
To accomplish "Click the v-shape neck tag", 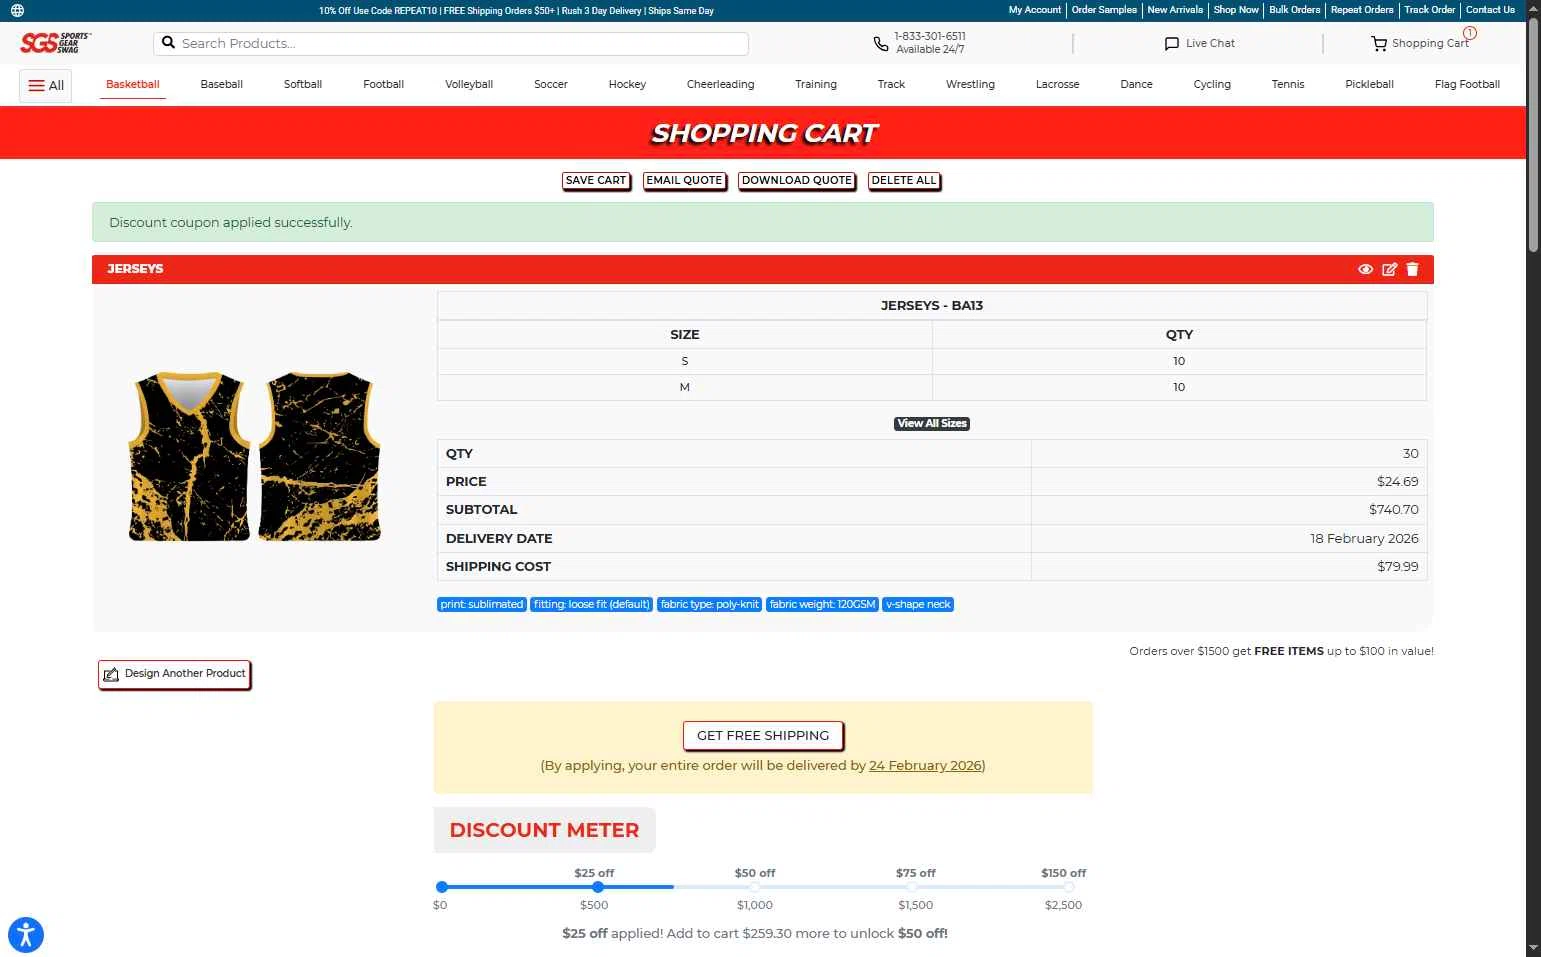I will [x=918, y=605].
